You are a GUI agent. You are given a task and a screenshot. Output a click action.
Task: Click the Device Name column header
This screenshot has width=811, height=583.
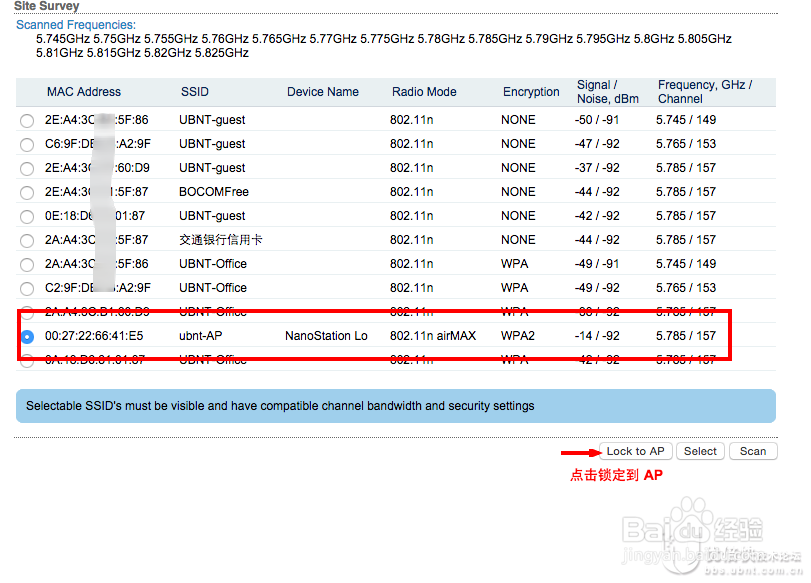tap(323, 92)
